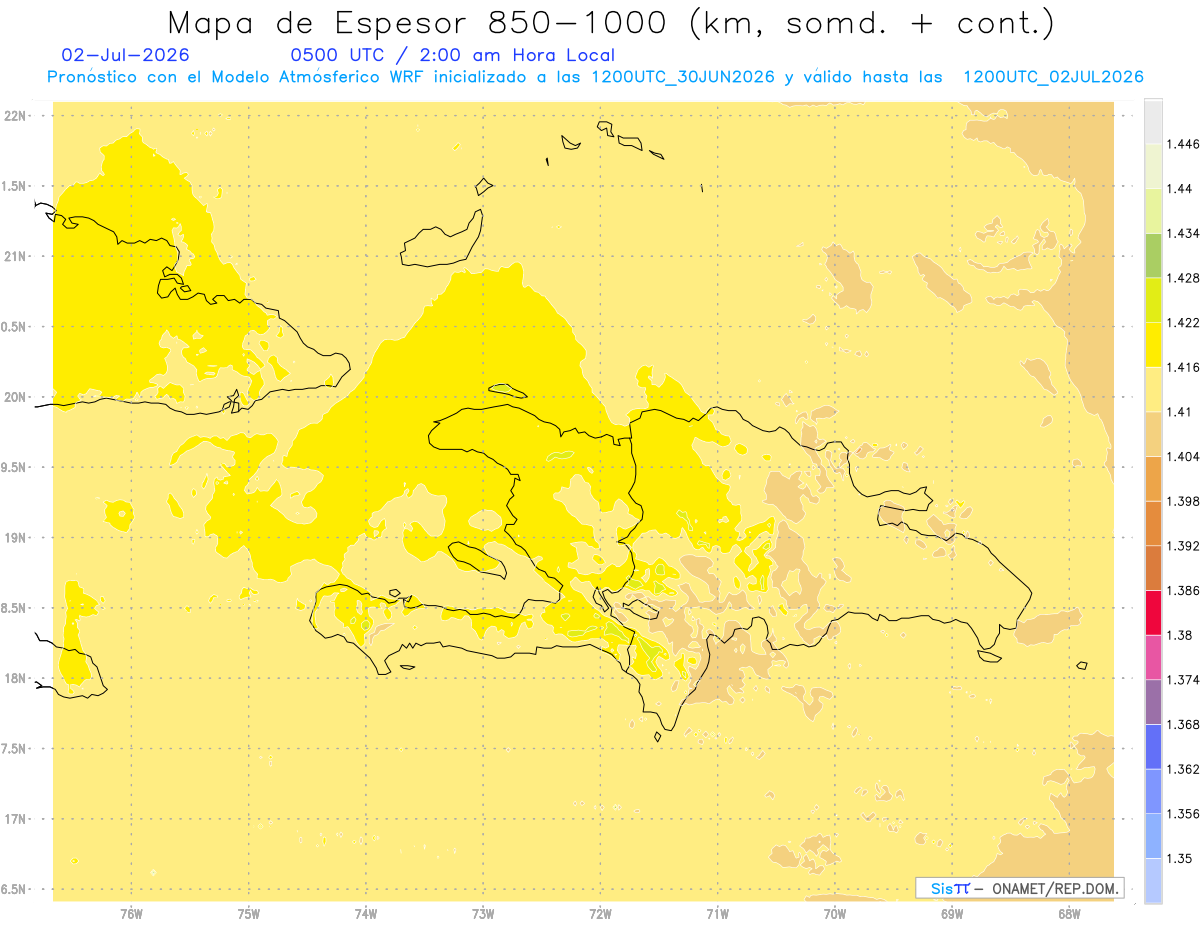Click the "0500 UTC / 2:00 am Hora Local" time label
The width and height of the screenshot is (1200, 927).
pyautogui.click(x=453, y=55)
